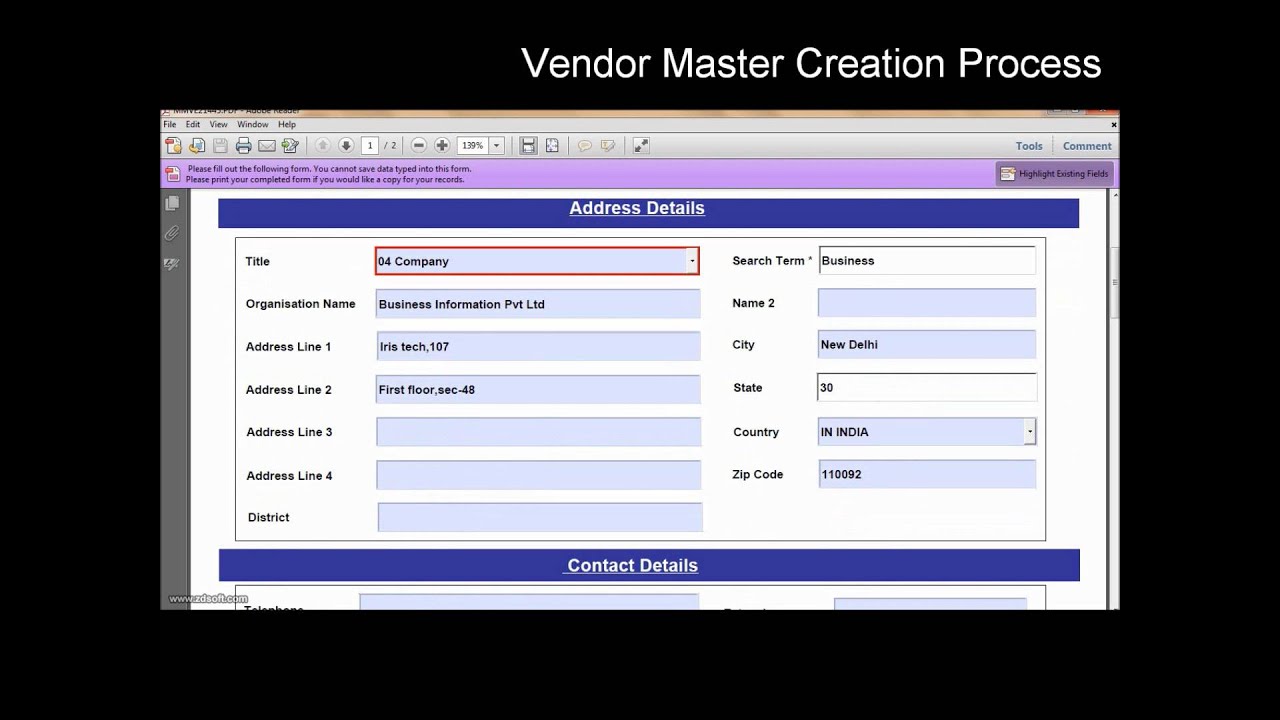Click the Save floppy disk icon
Screen dimensions: 1280x720
coord(220,146)
